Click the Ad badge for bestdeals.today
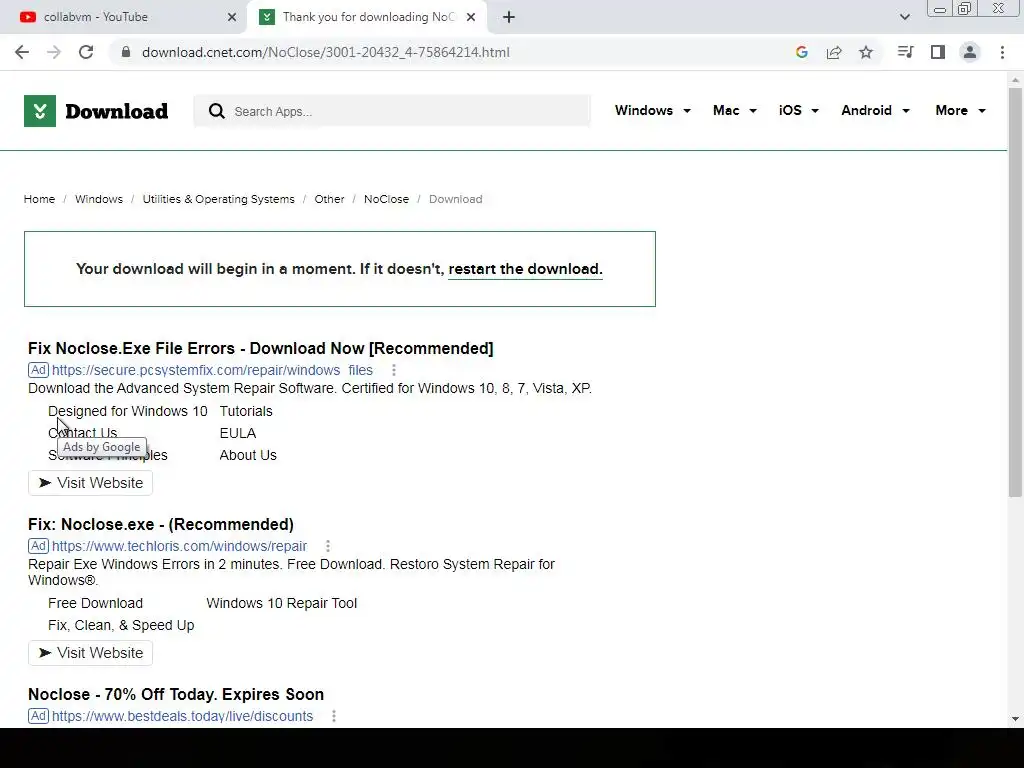Image resolution: width=1024 pixels, height=768 pixels. [x=39, y=715]
